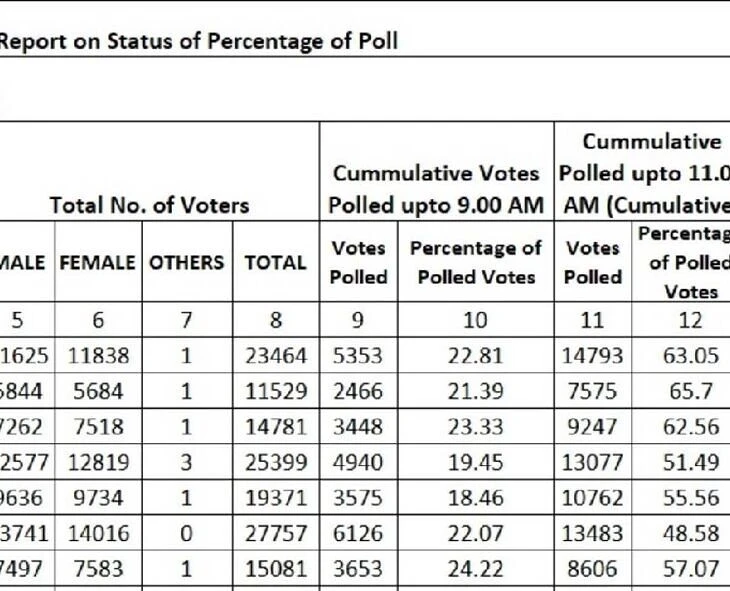
Task: Select the "Total No. of Voters" header cell
Action: point(149,206)
